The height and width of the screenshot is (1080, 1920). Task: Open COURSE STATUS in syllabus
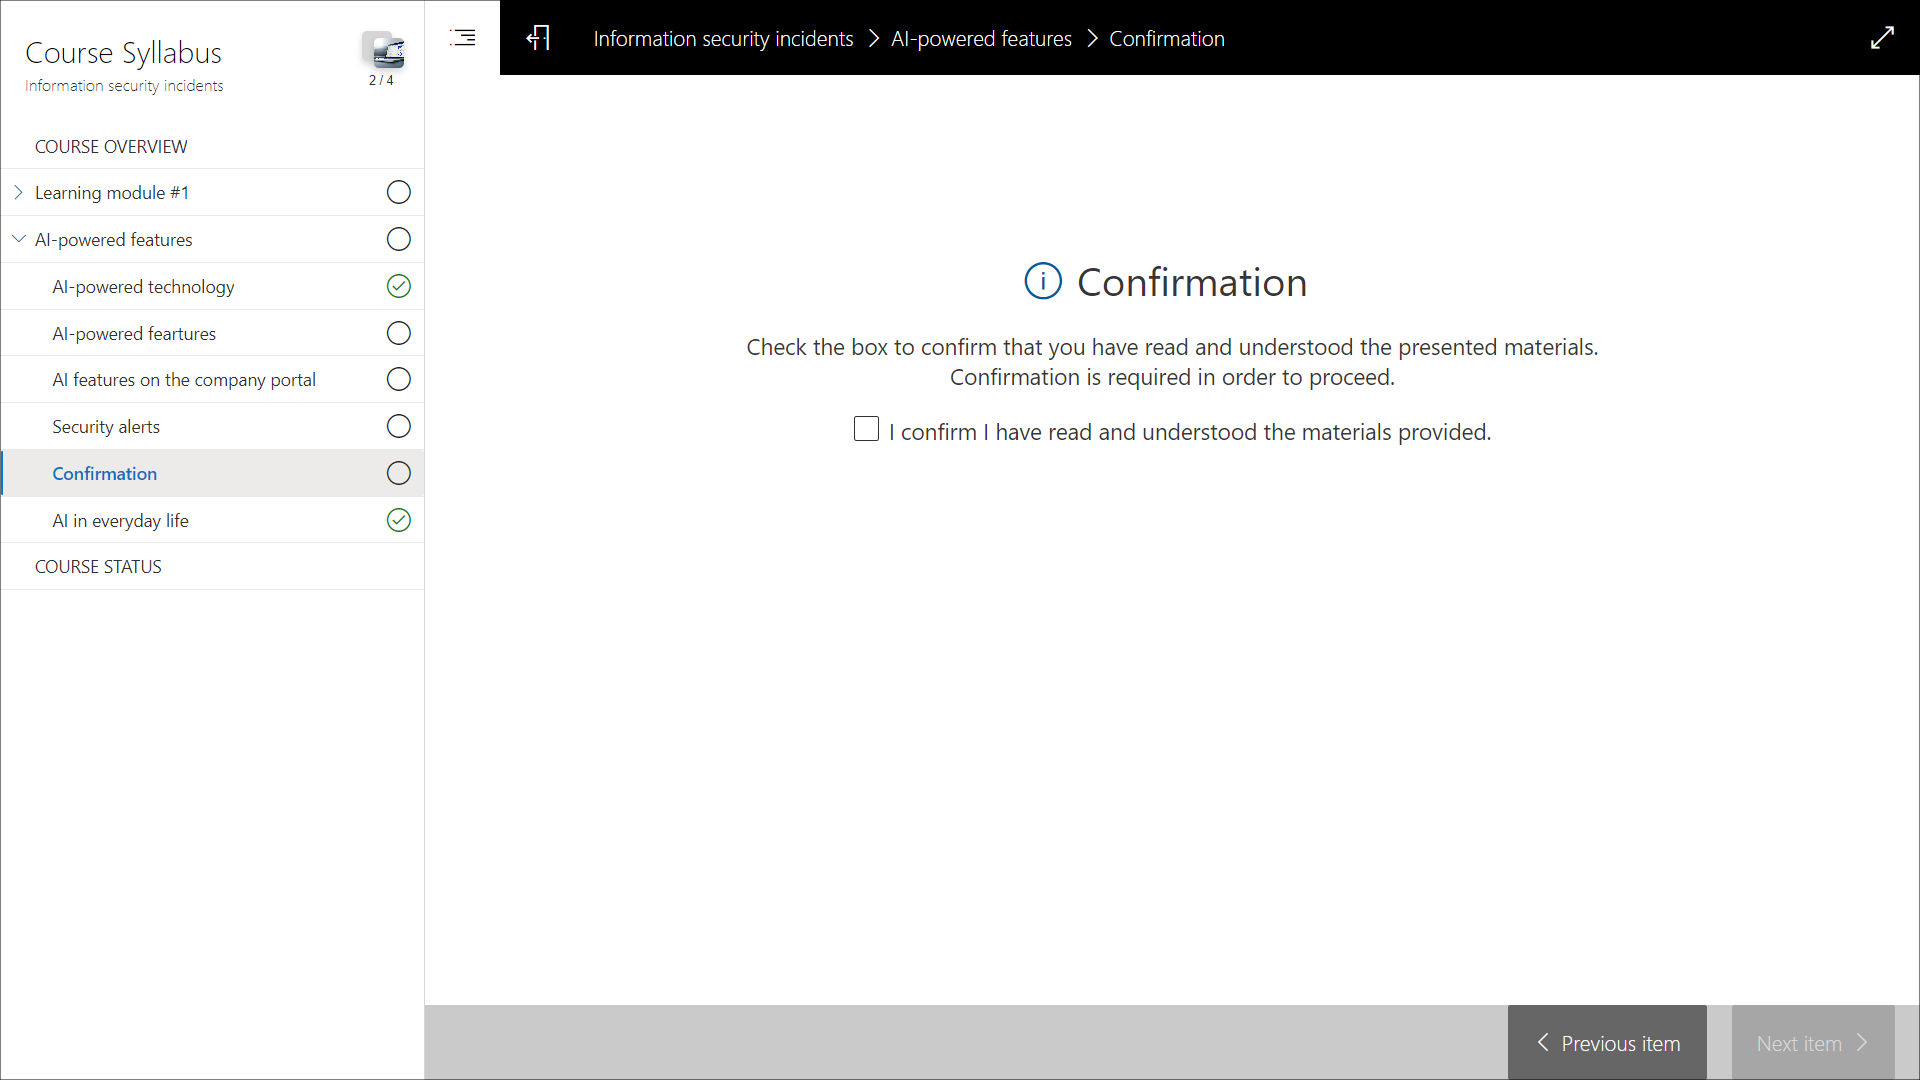tap(98, 567)
